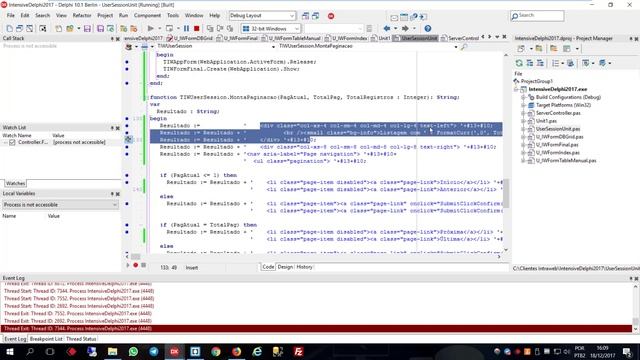The height and width of the screenshot is (360, 640).
Task: Open the Chrome taskbar icon
Action: tap(216, 351)
